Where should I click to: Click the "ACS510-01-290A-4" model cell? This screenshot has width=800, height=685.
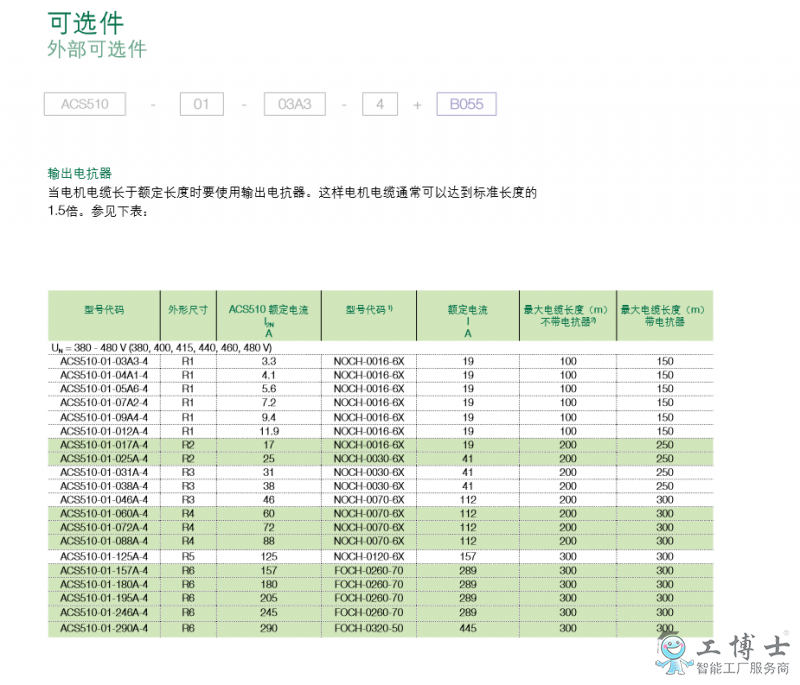tap(104, 628)
